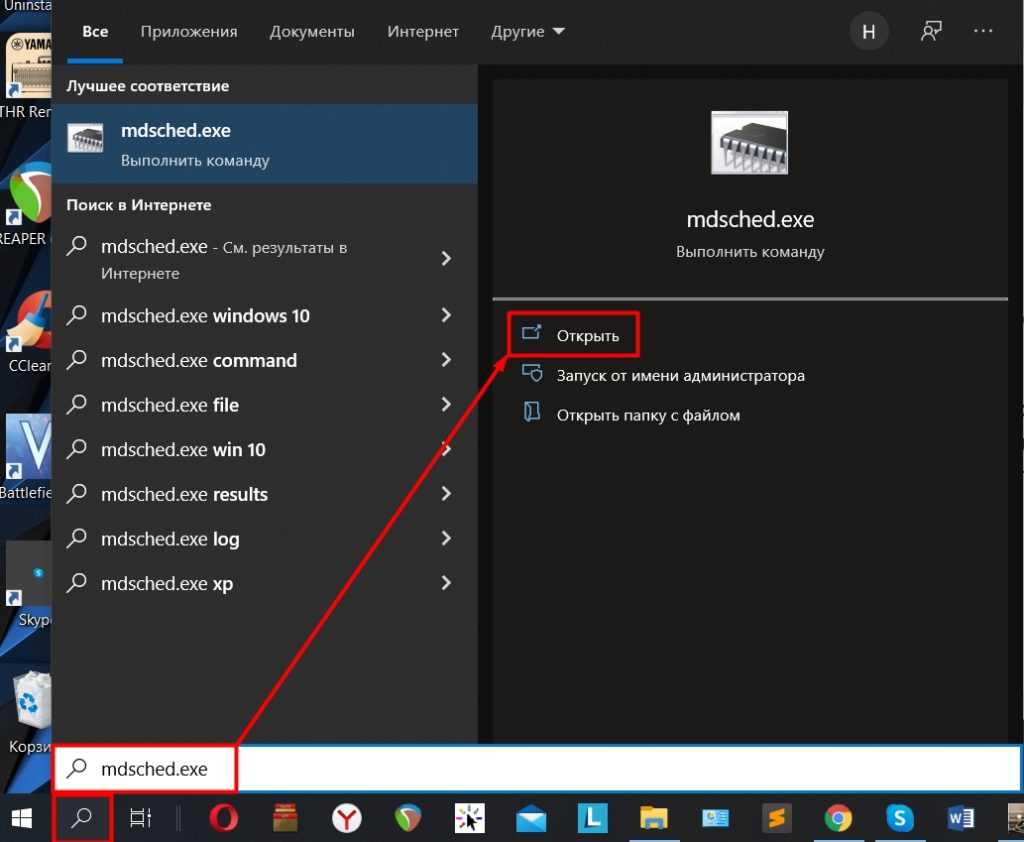Open Task View from the taskbar

(141, 818)
